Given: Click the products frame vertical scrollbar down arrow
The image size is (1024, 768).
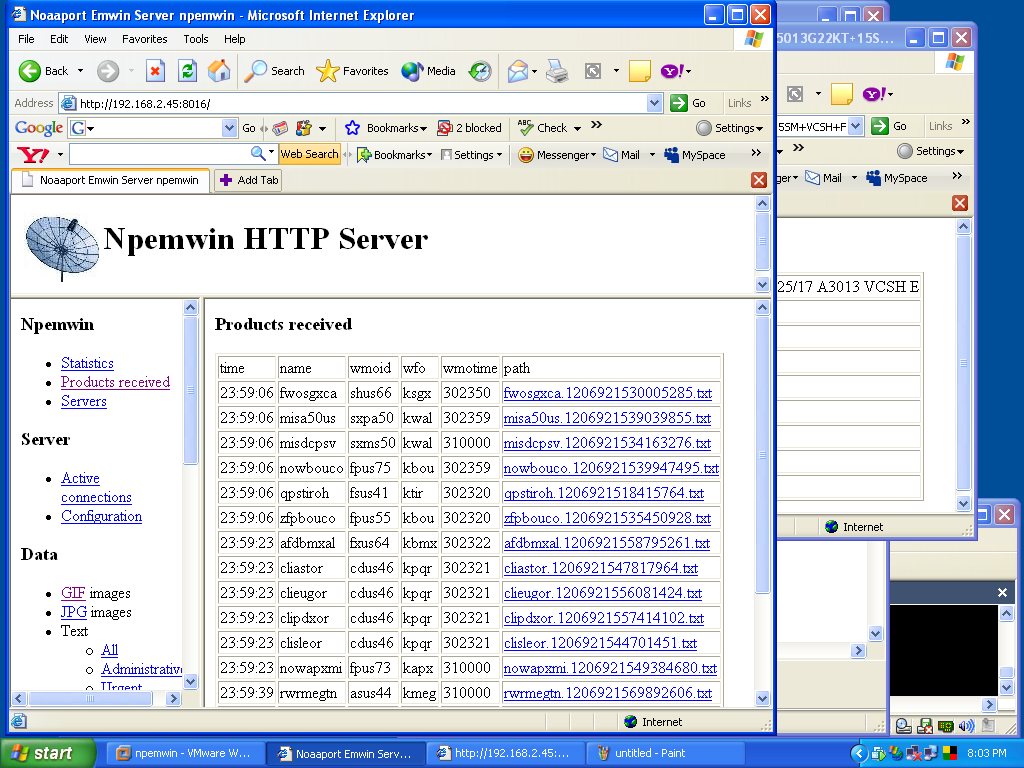Looking at the screenshot, I should click(762, 698).
